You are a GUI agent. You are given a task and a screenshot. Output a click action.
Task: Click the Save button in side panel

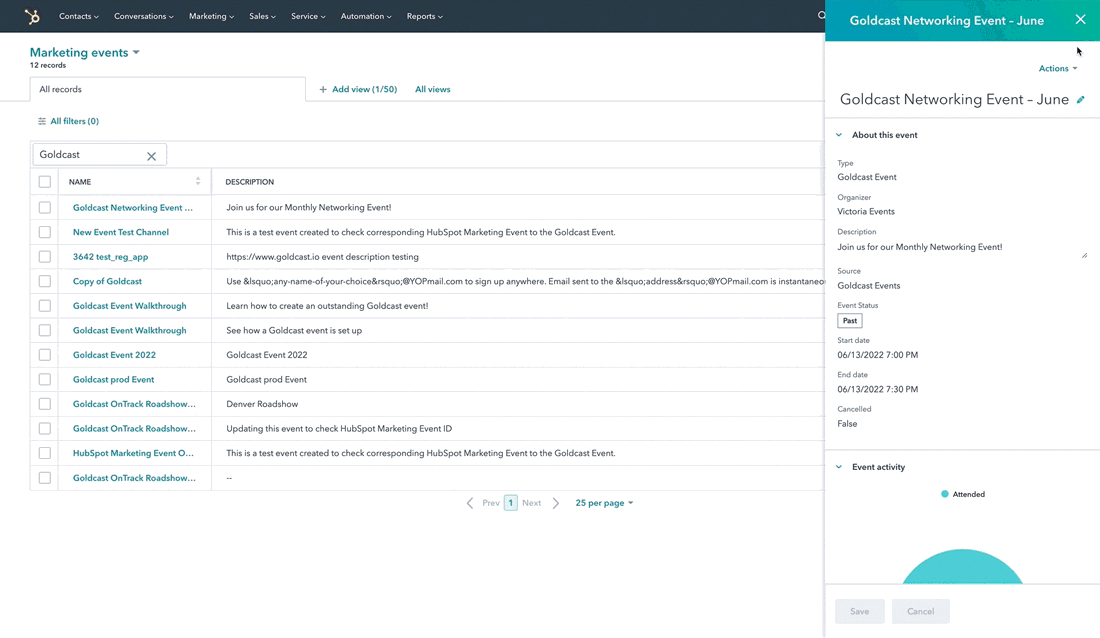(x=859, y=611)
